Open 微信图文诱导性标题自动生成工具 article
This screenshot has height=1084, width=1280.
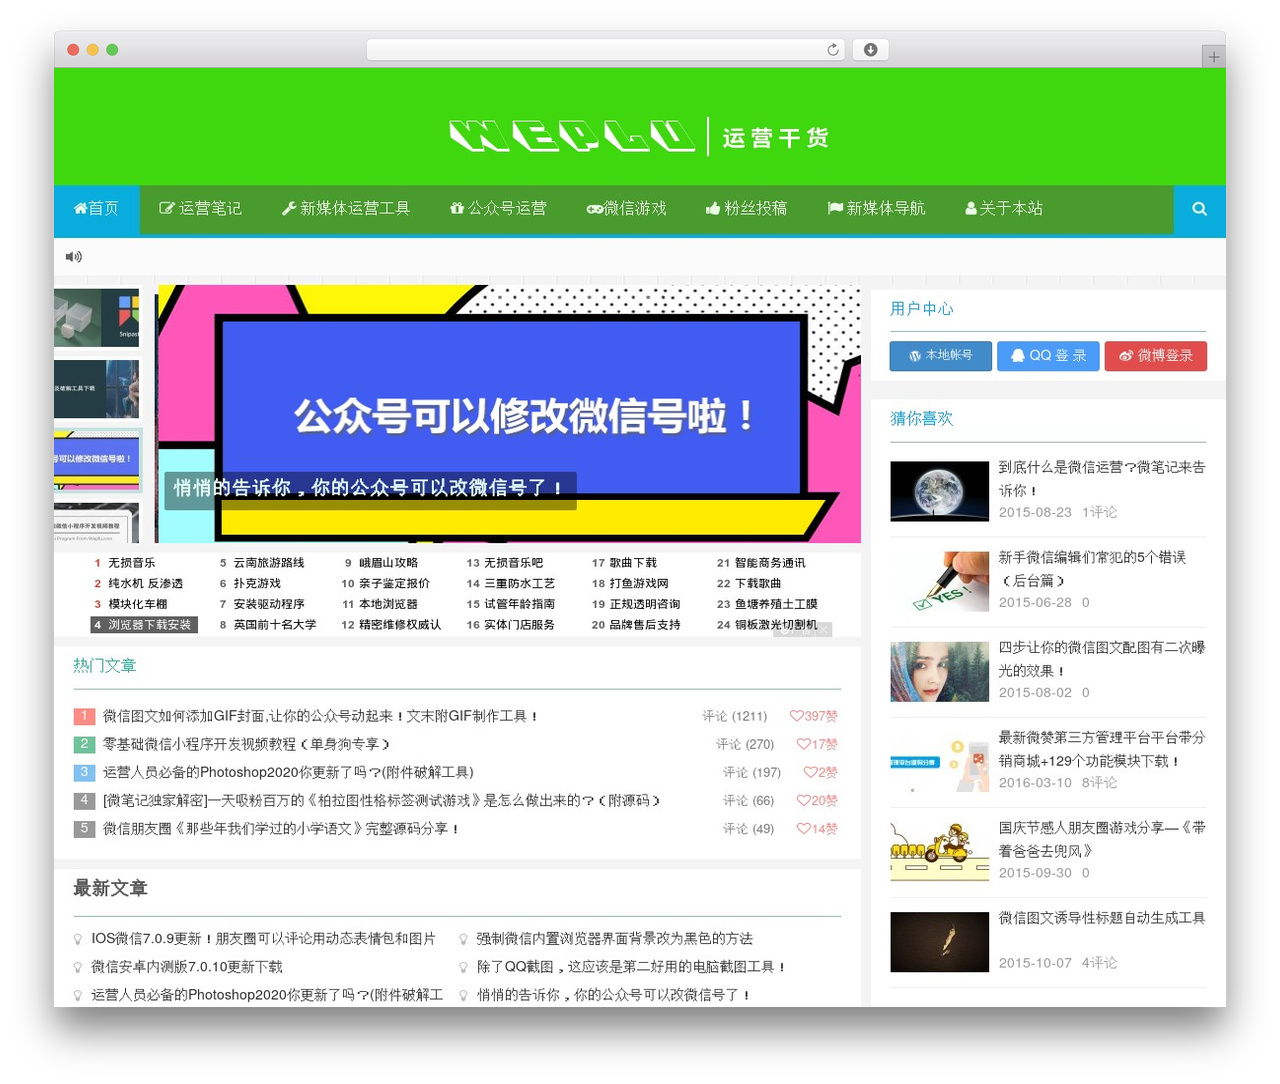tap(1101, 918)
